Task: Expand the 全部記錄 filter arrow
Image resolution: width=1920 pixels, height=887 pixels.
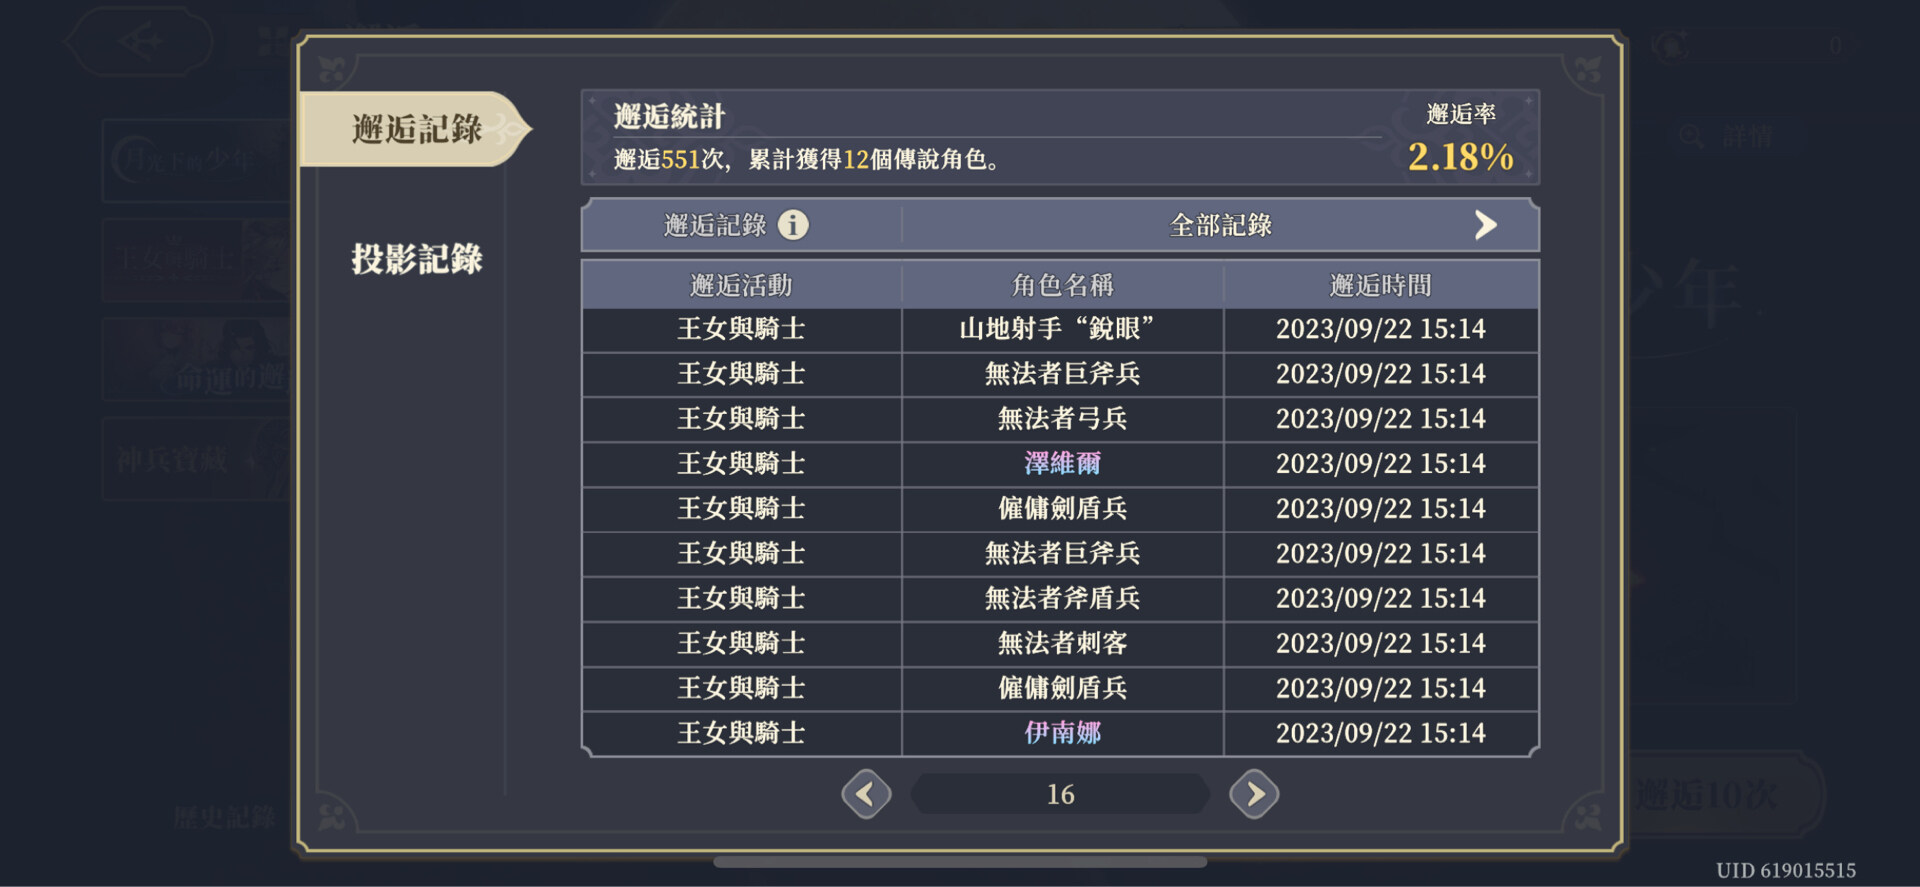Action: 1486,225
